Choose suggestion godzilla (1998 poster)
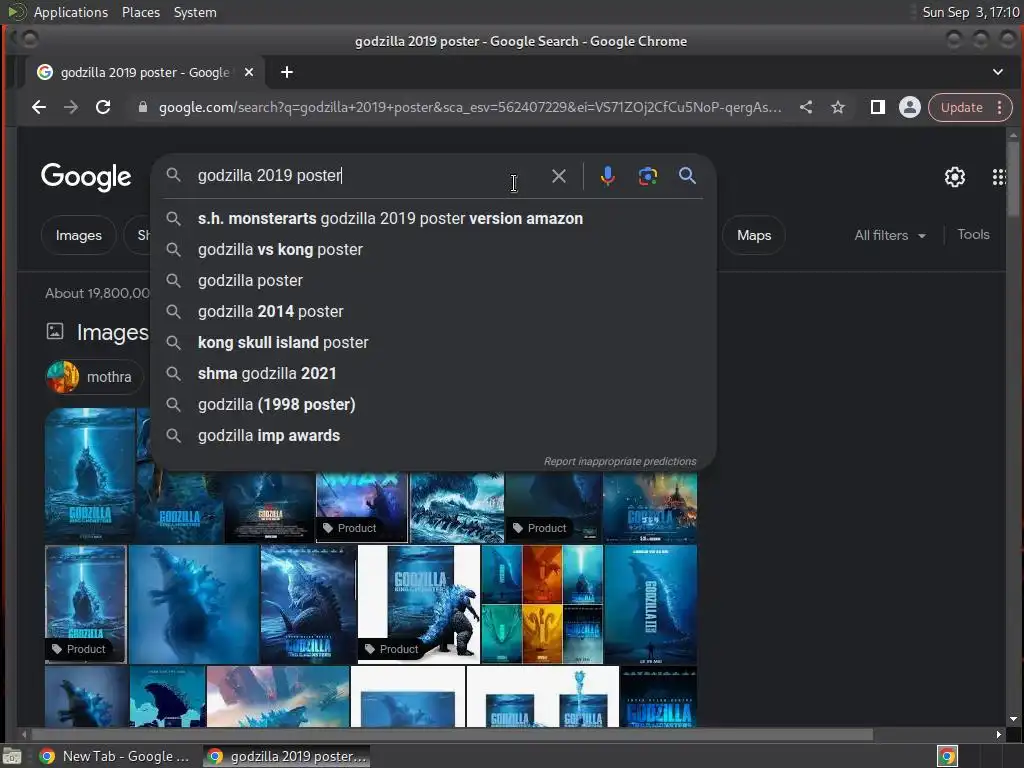This screenshot has width=1024, height=768. tap(433, 404)
